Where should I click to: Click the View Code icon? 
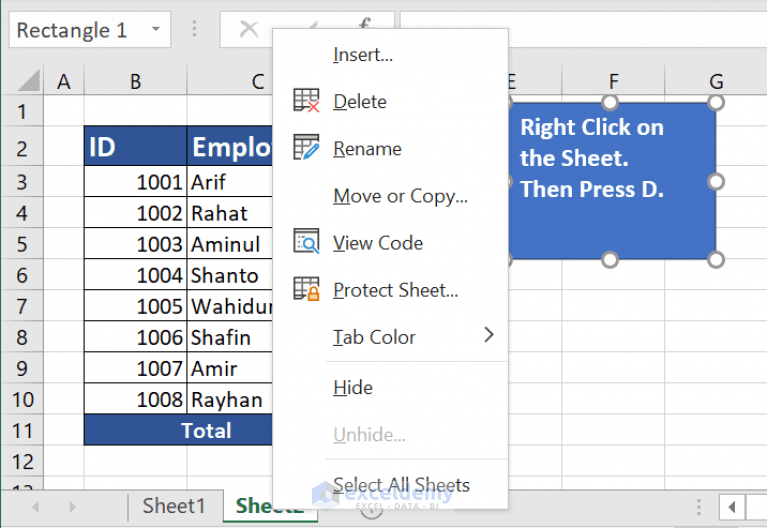[306, 242]
